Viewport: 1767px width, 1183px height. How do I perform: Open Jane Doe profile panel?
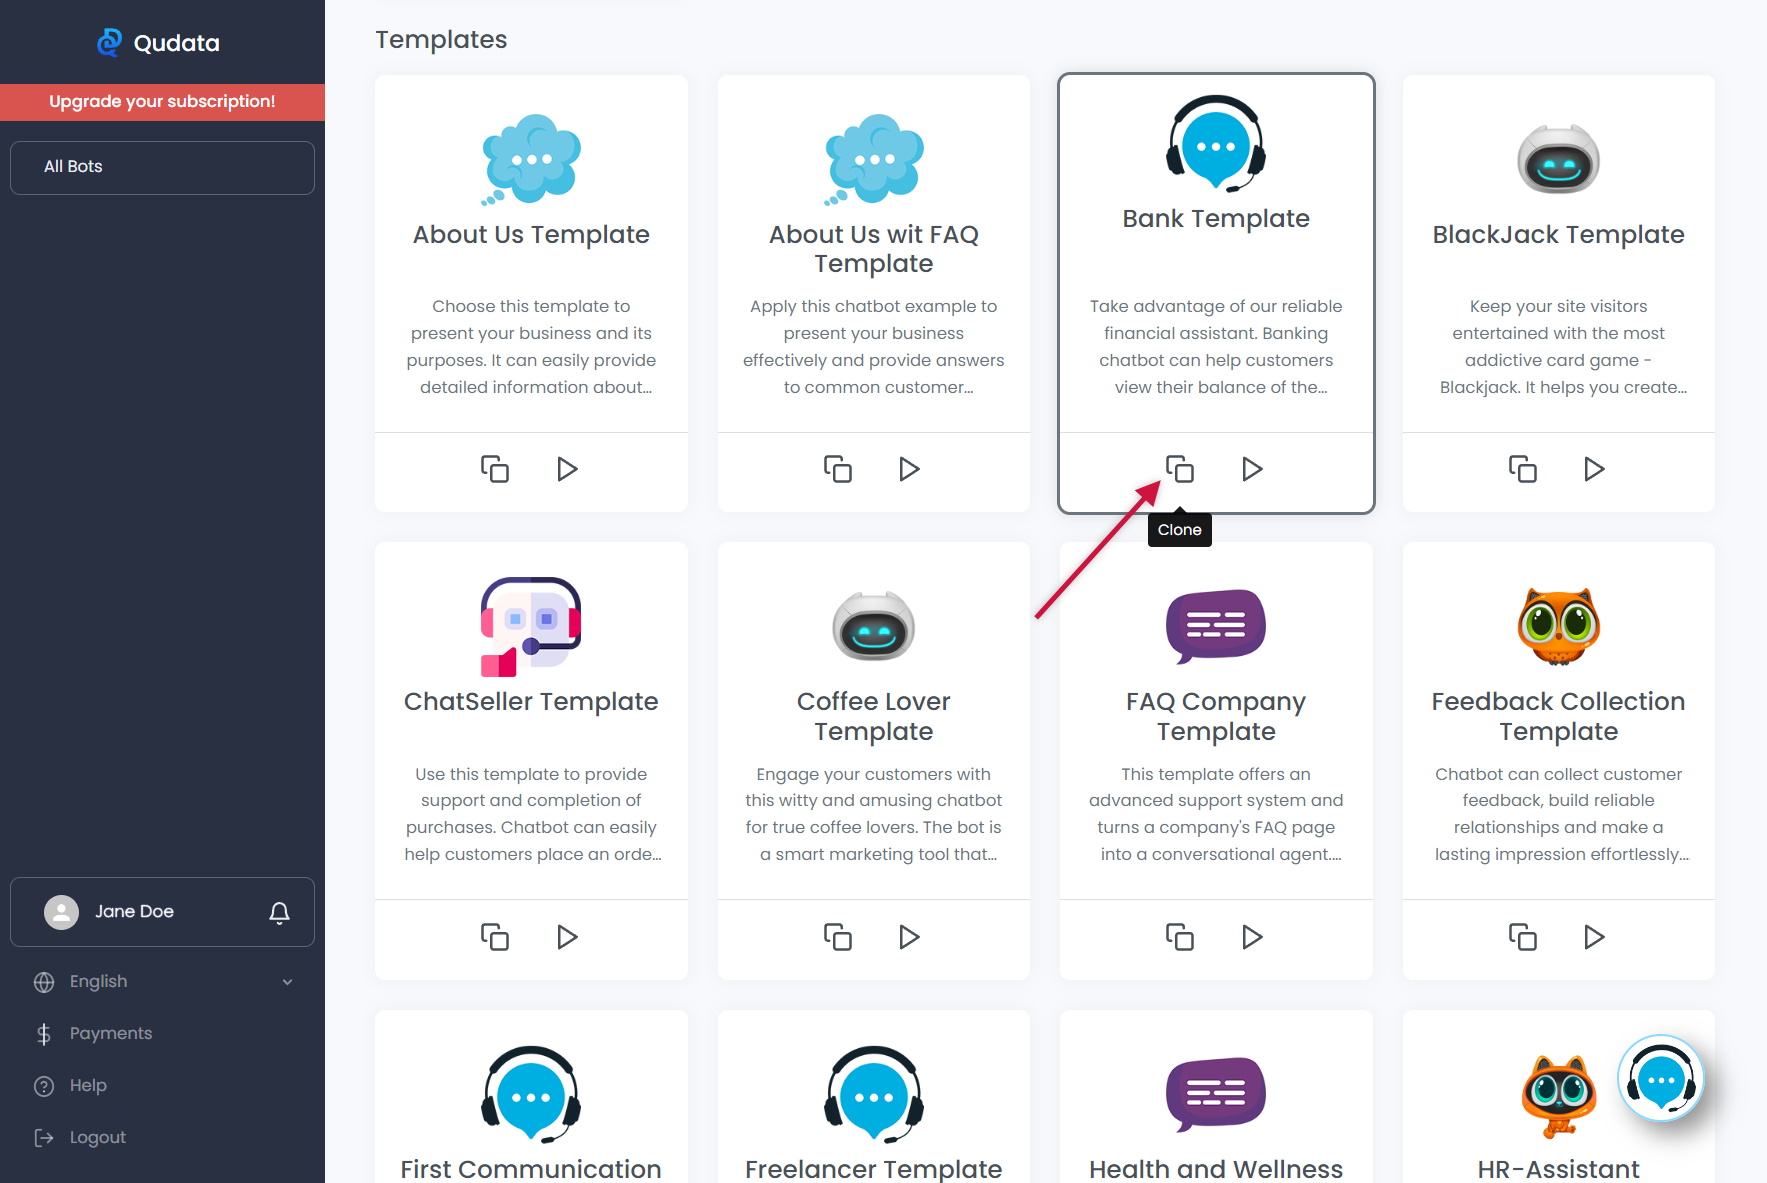(134, 912)
